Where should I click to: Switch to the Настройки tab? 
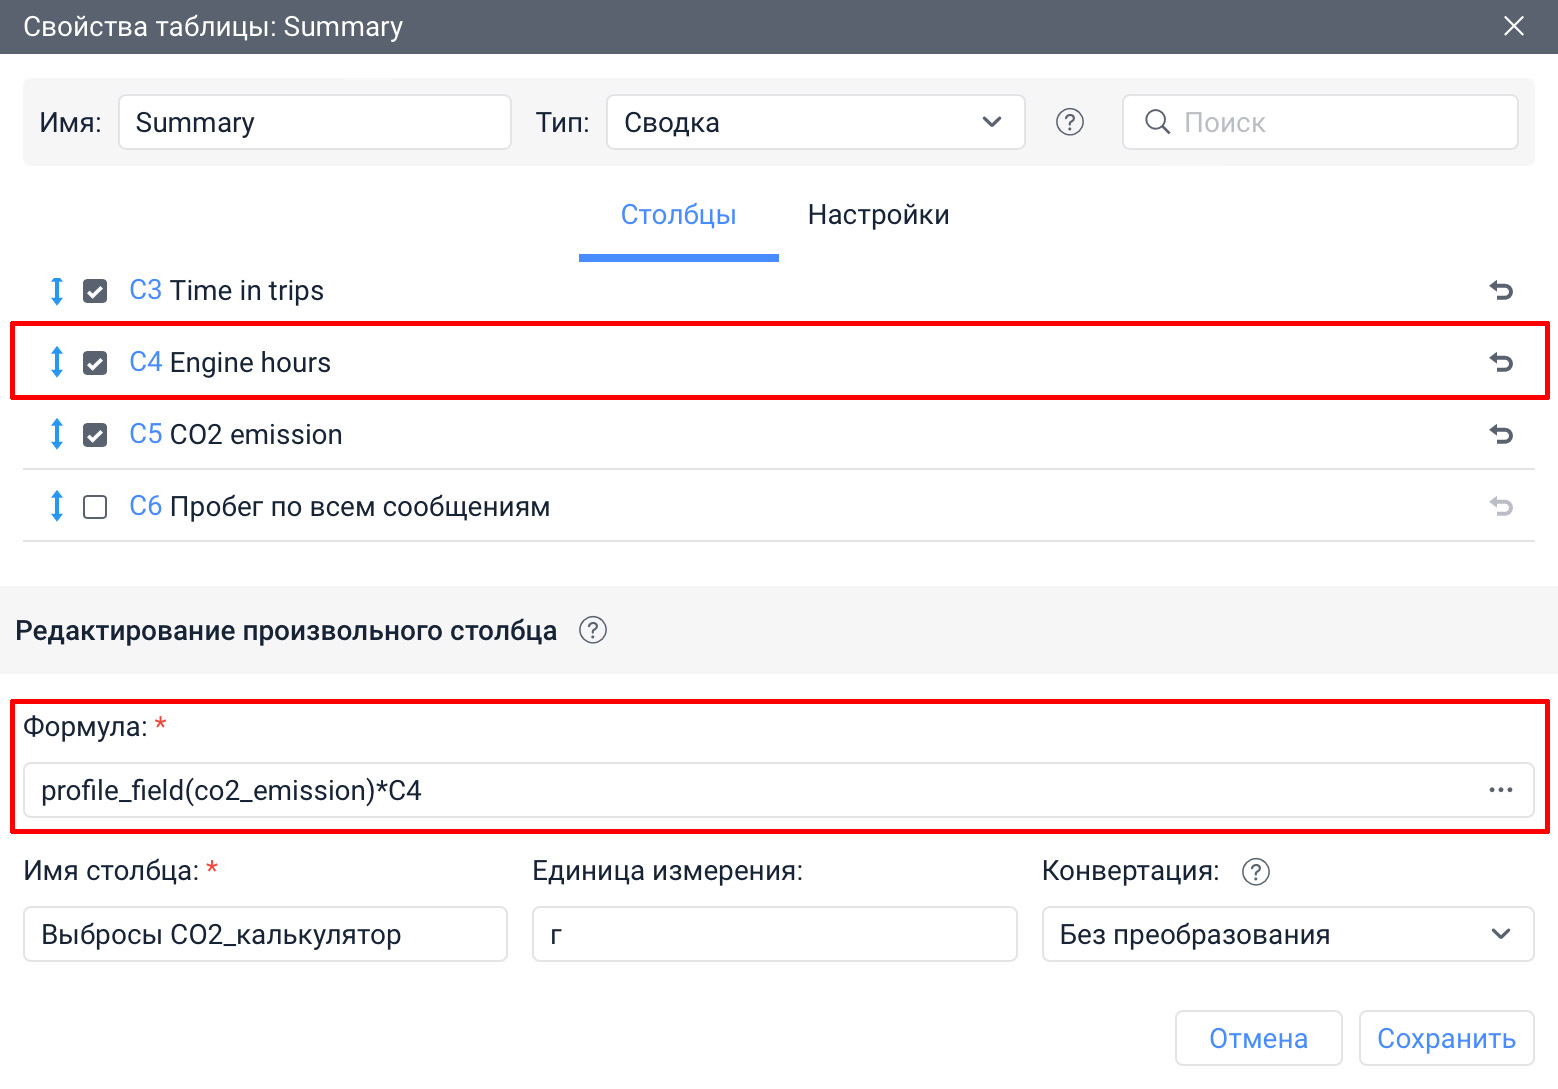(878, 215)
